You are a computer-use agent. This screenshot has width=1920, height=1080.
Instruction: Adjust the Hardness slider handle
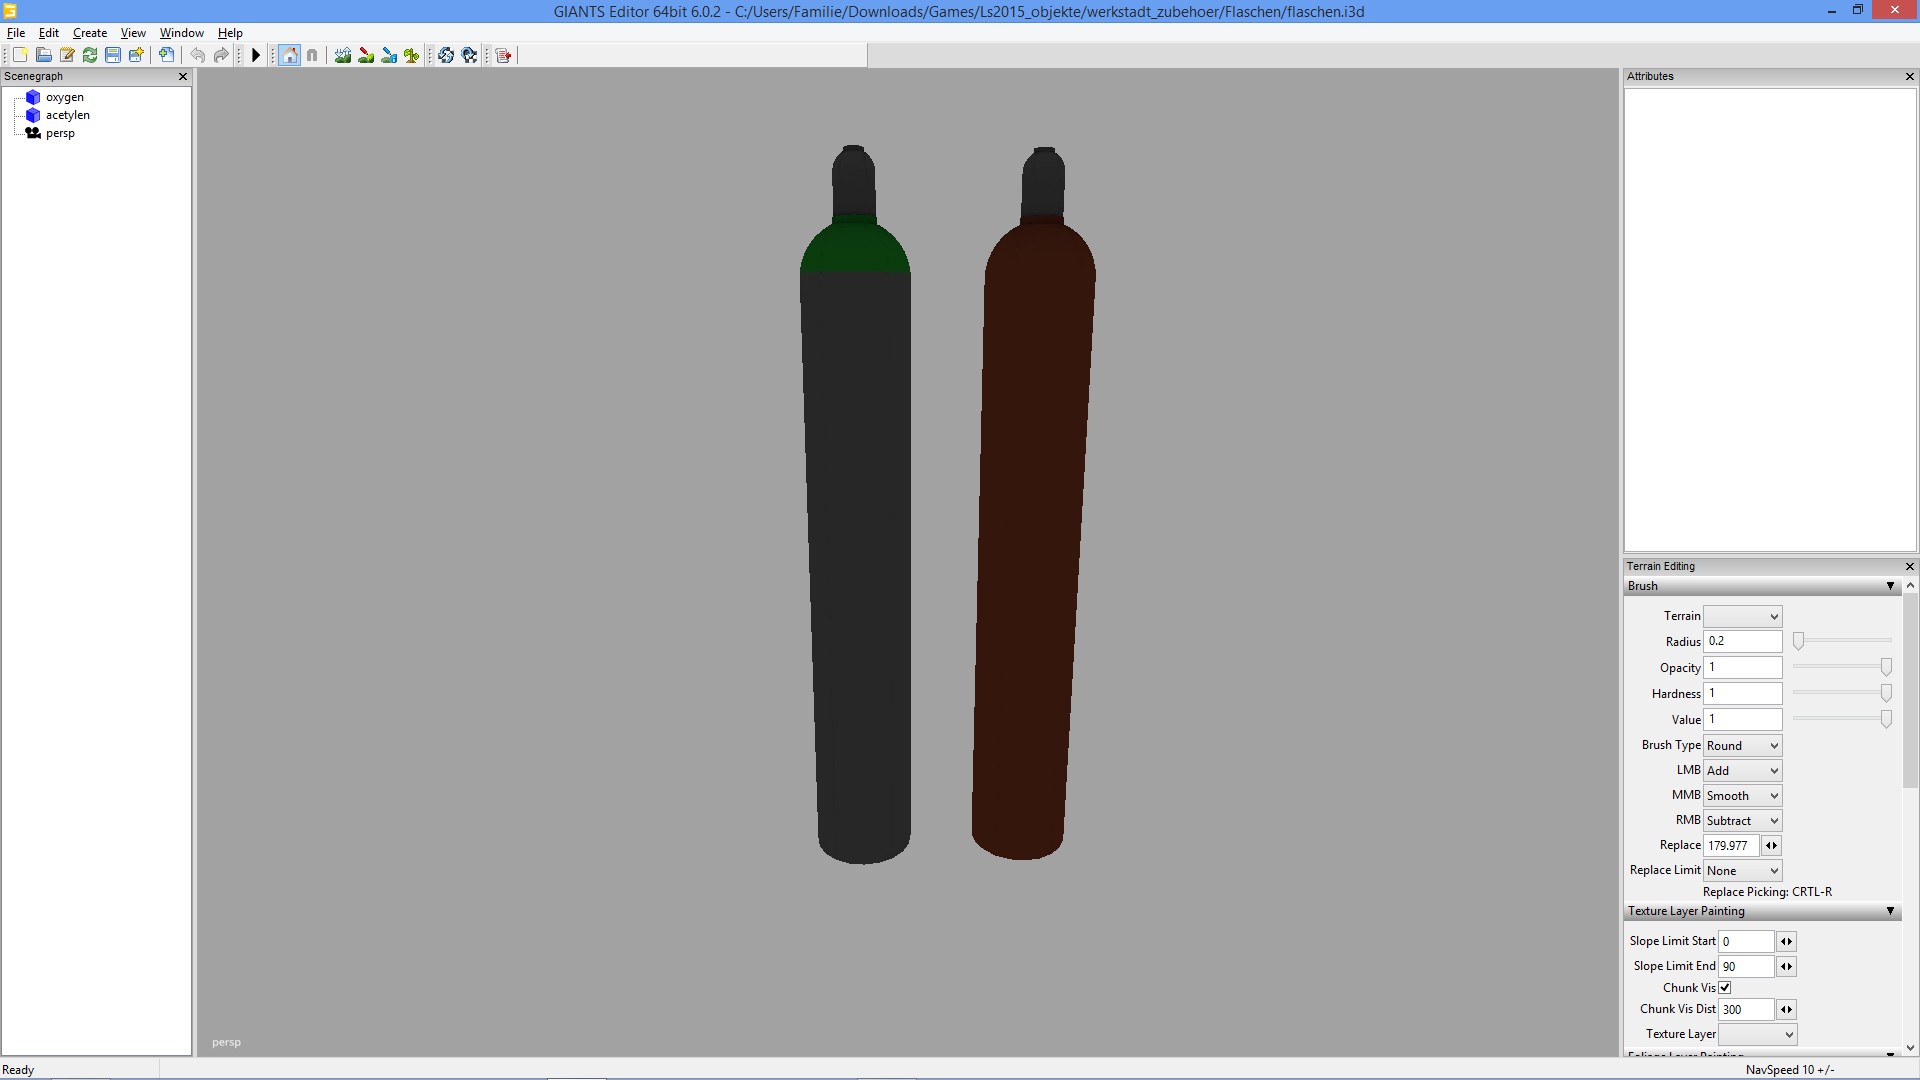tap(1886, 693)
